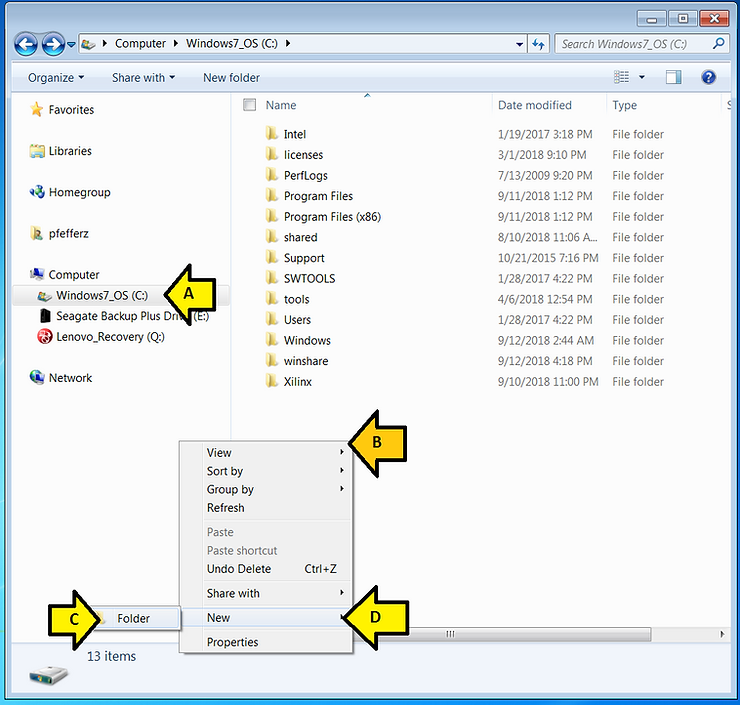Choose Folder from the New submenu

click(134, 618)
